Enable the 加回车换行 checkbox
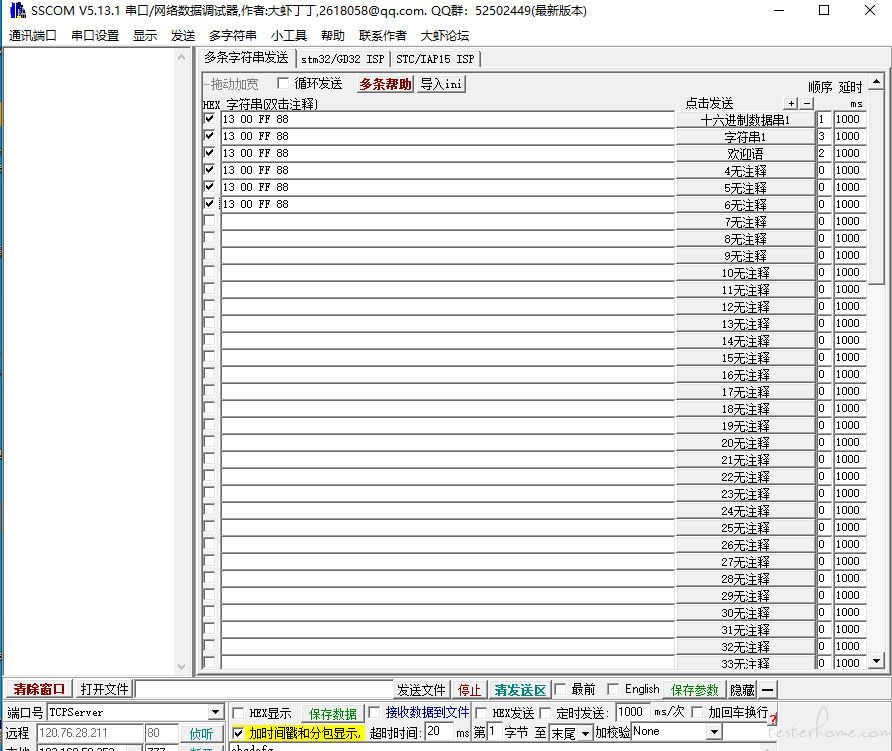Viewport: 892px width, 751px height. [x=697, y=712]
